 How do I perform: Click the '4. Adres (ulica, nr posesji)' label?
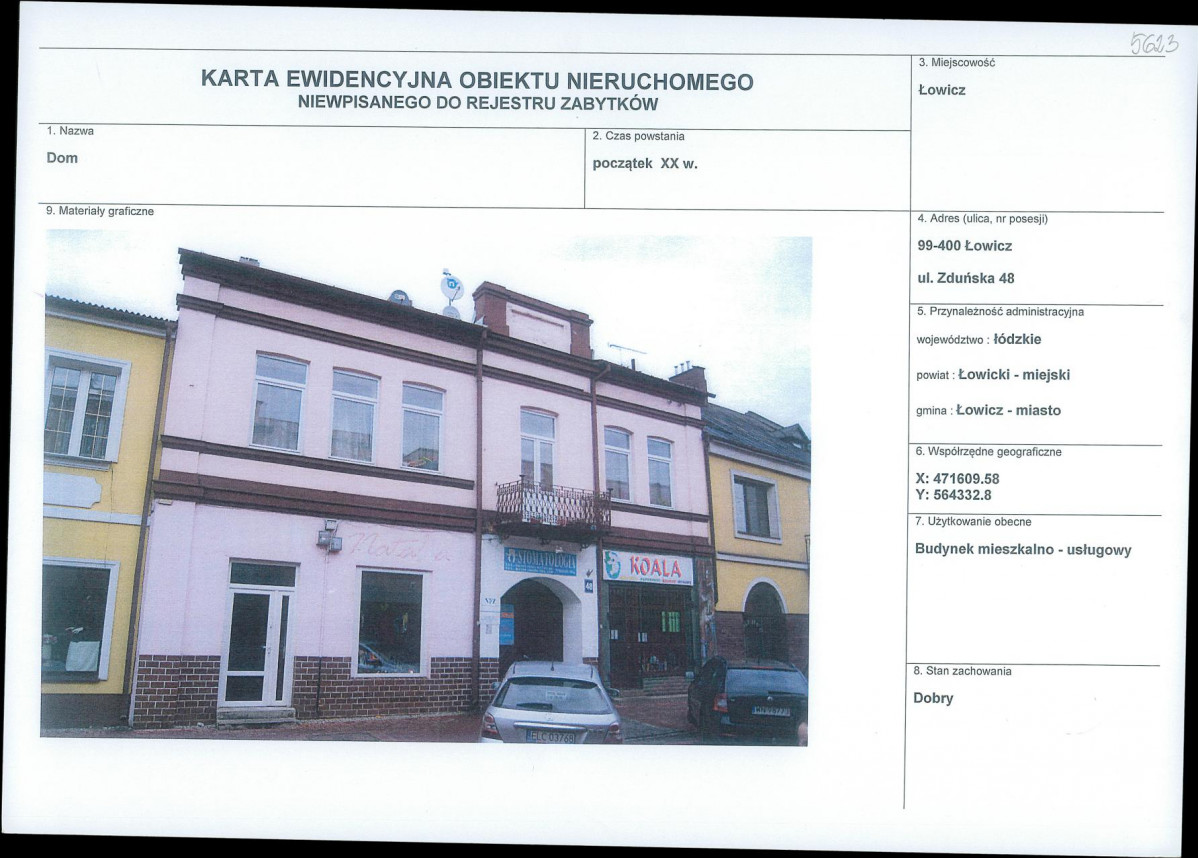tap(983, 219)
